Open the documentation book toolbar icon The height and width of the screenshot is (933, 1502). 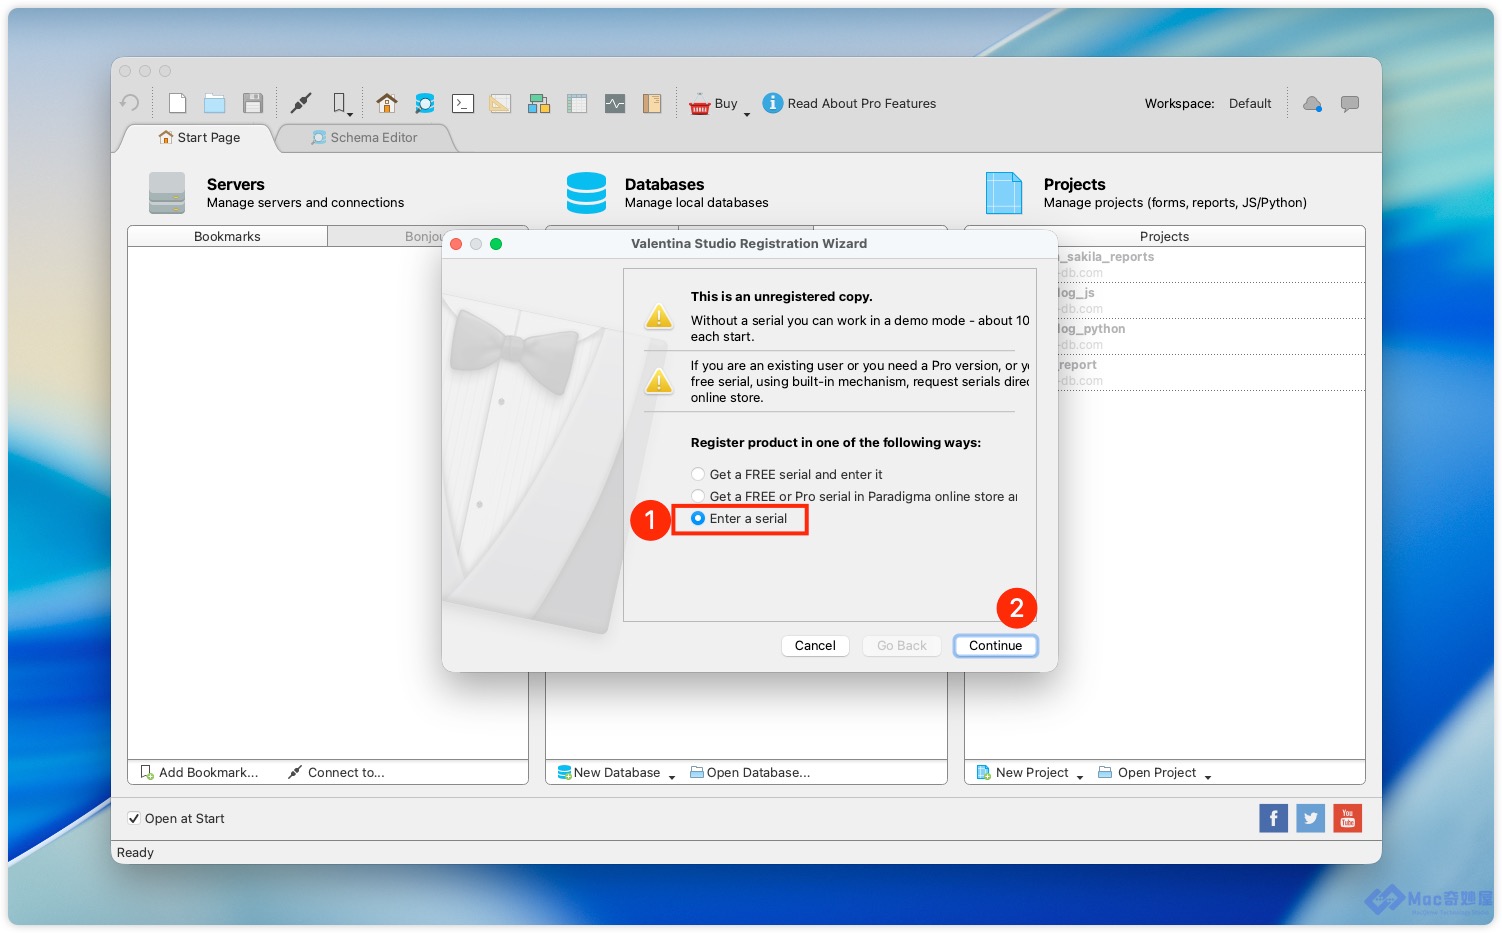click(652, 103)
